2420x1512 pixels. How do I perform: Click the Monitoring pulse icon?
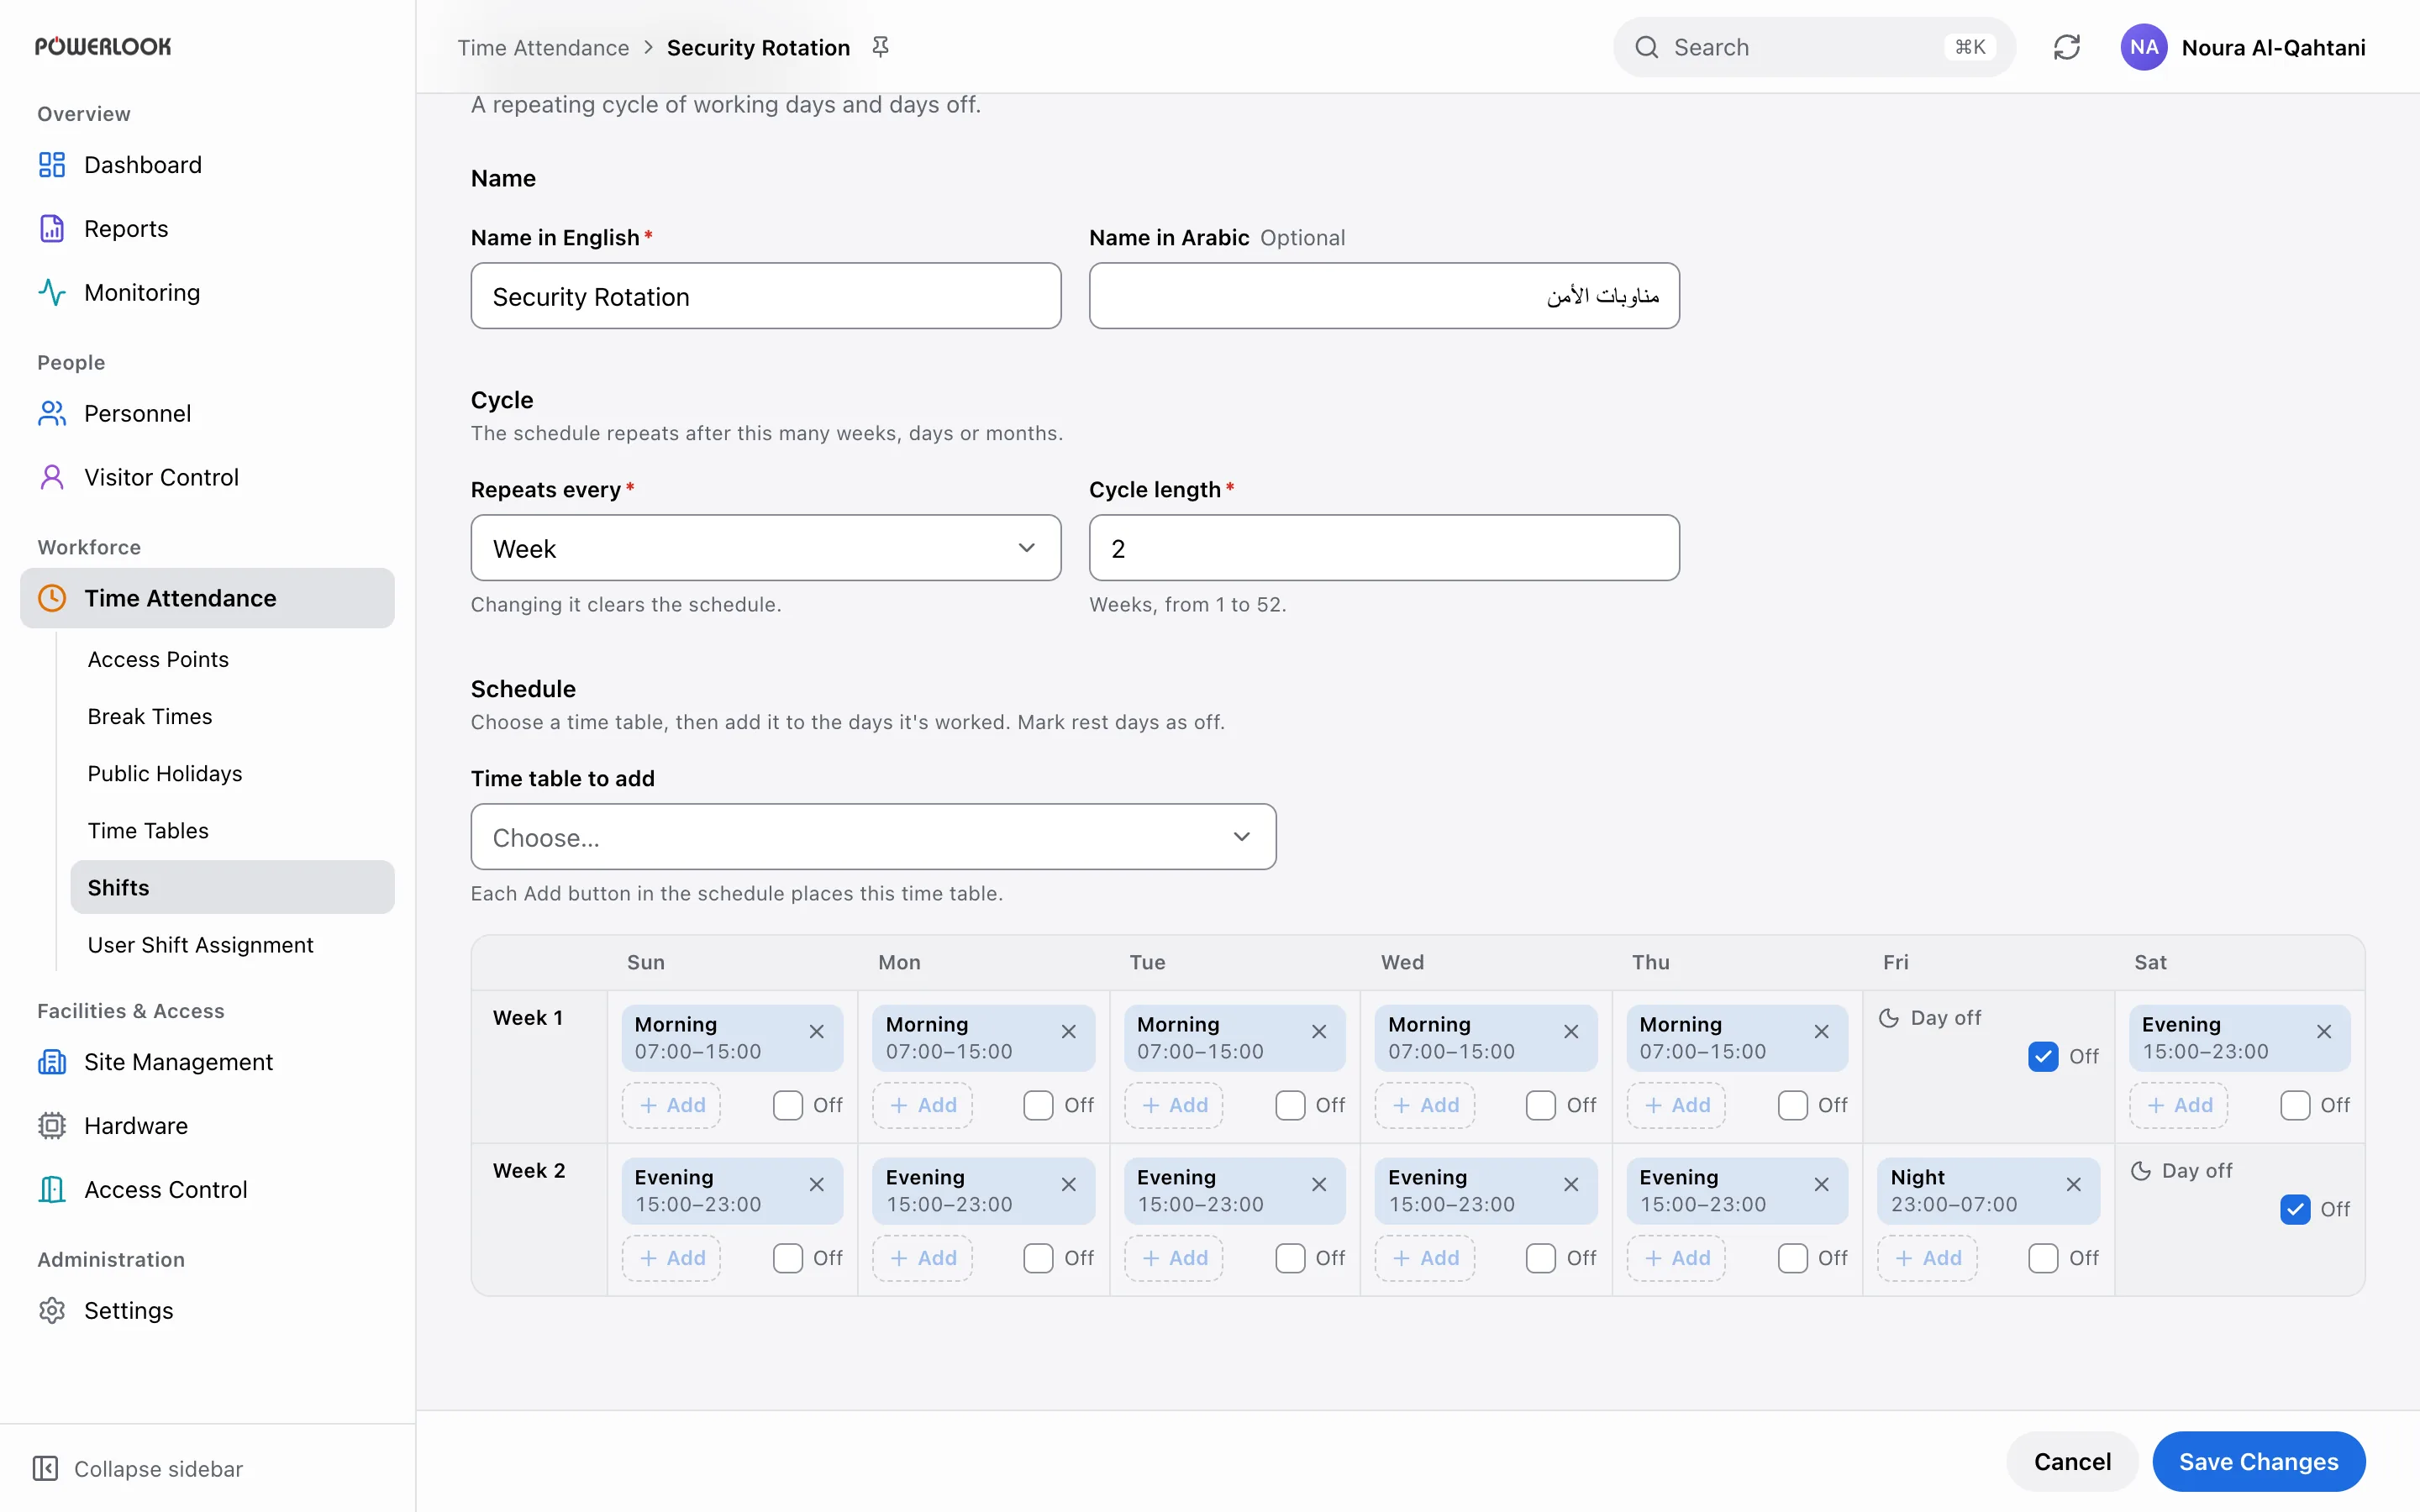(x=52, y=293)
